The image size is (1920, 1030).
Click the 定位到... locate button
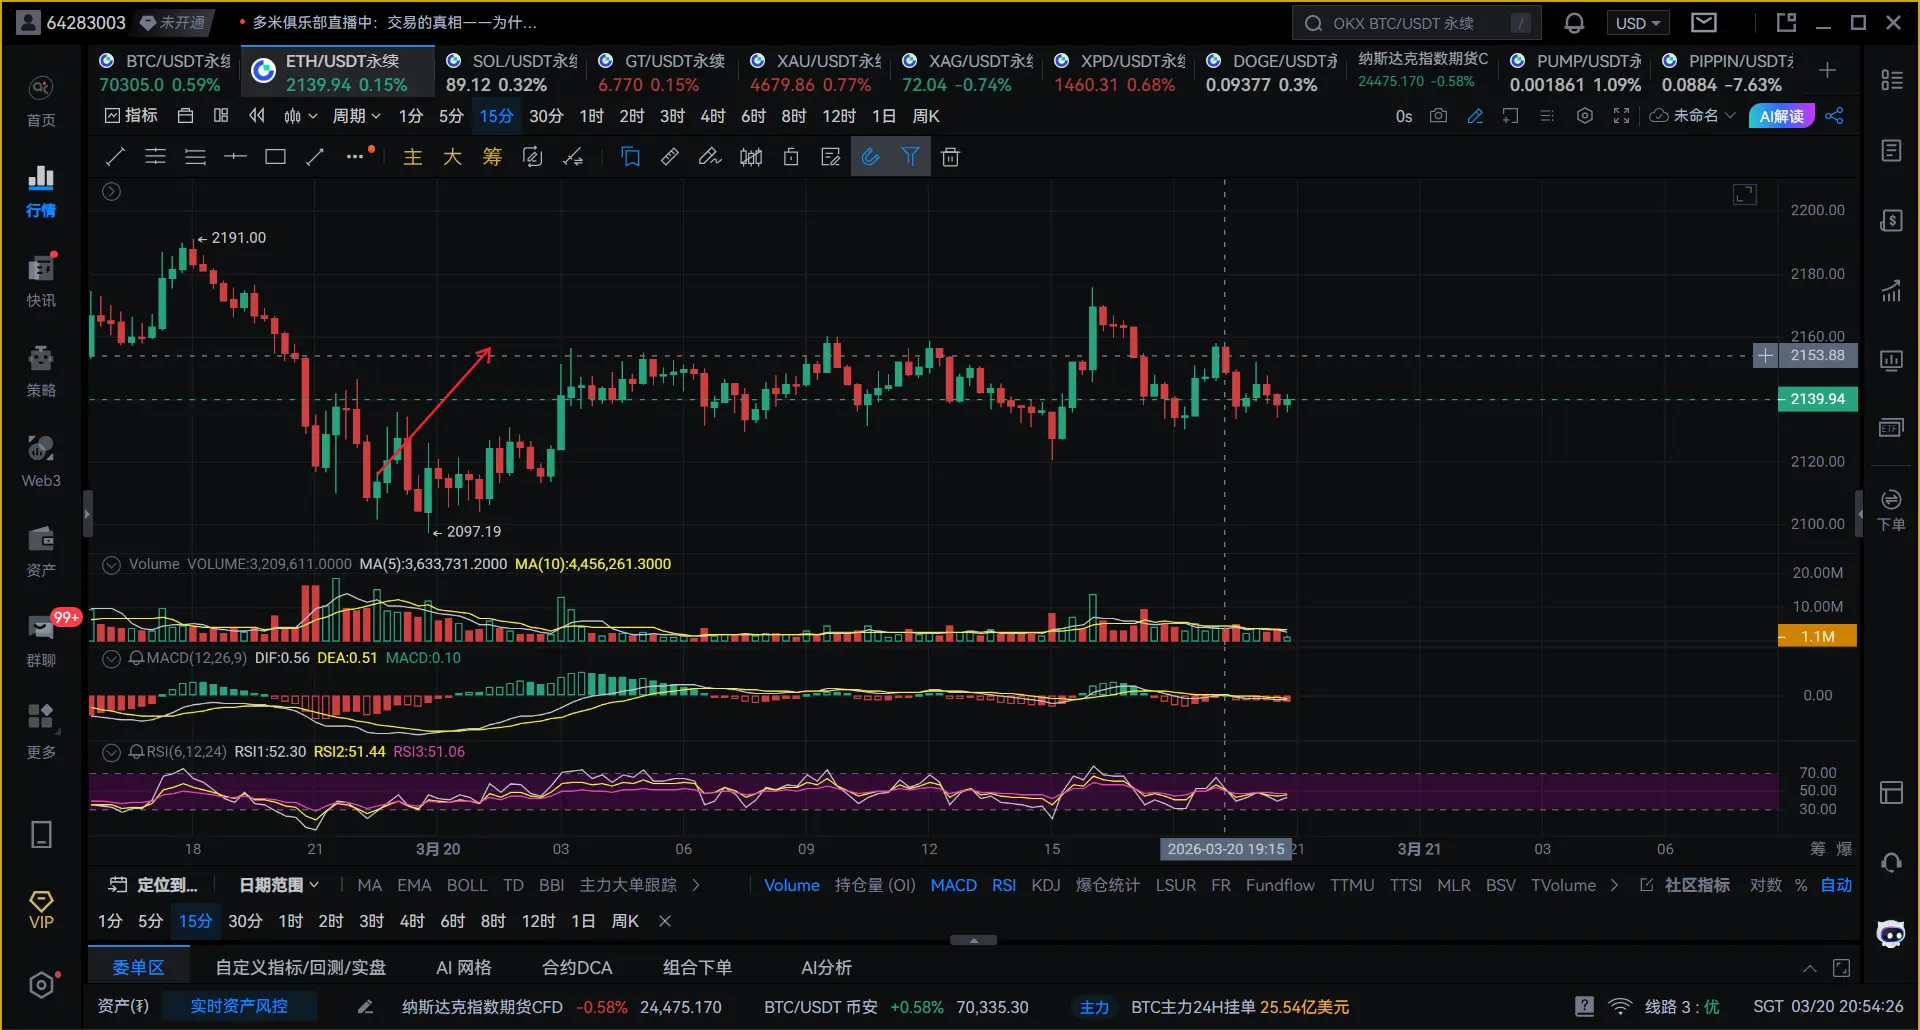(153, 885)
